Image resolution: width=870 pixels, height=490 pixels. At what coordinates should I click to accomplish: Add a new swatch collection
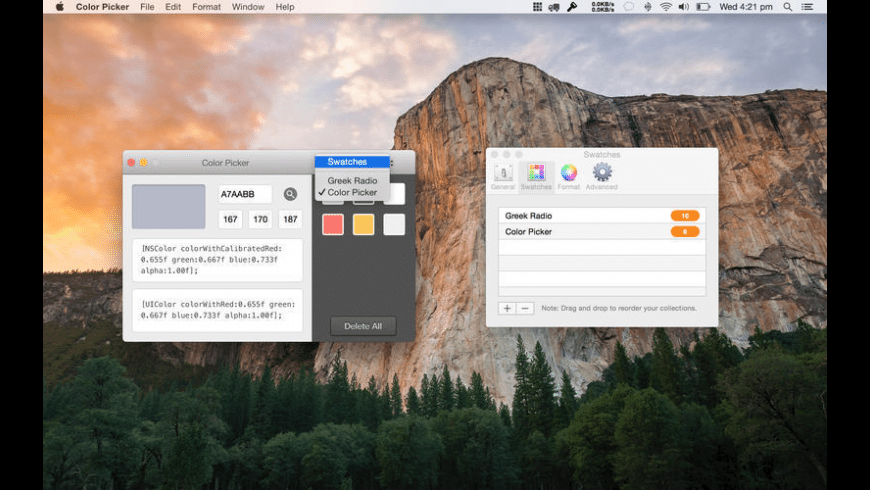507,308
